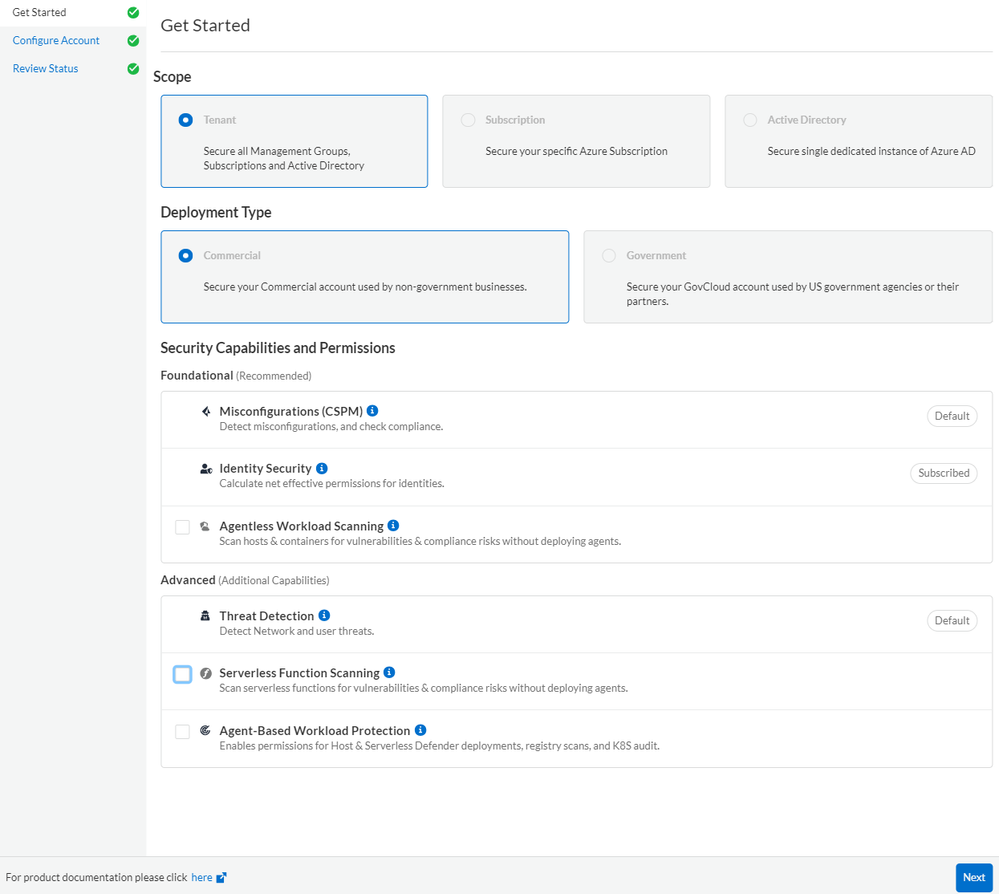Click info icon beside Identity Security
This screenshot has height=894, width=999.
pyautogui.click(x=322, y=468)
